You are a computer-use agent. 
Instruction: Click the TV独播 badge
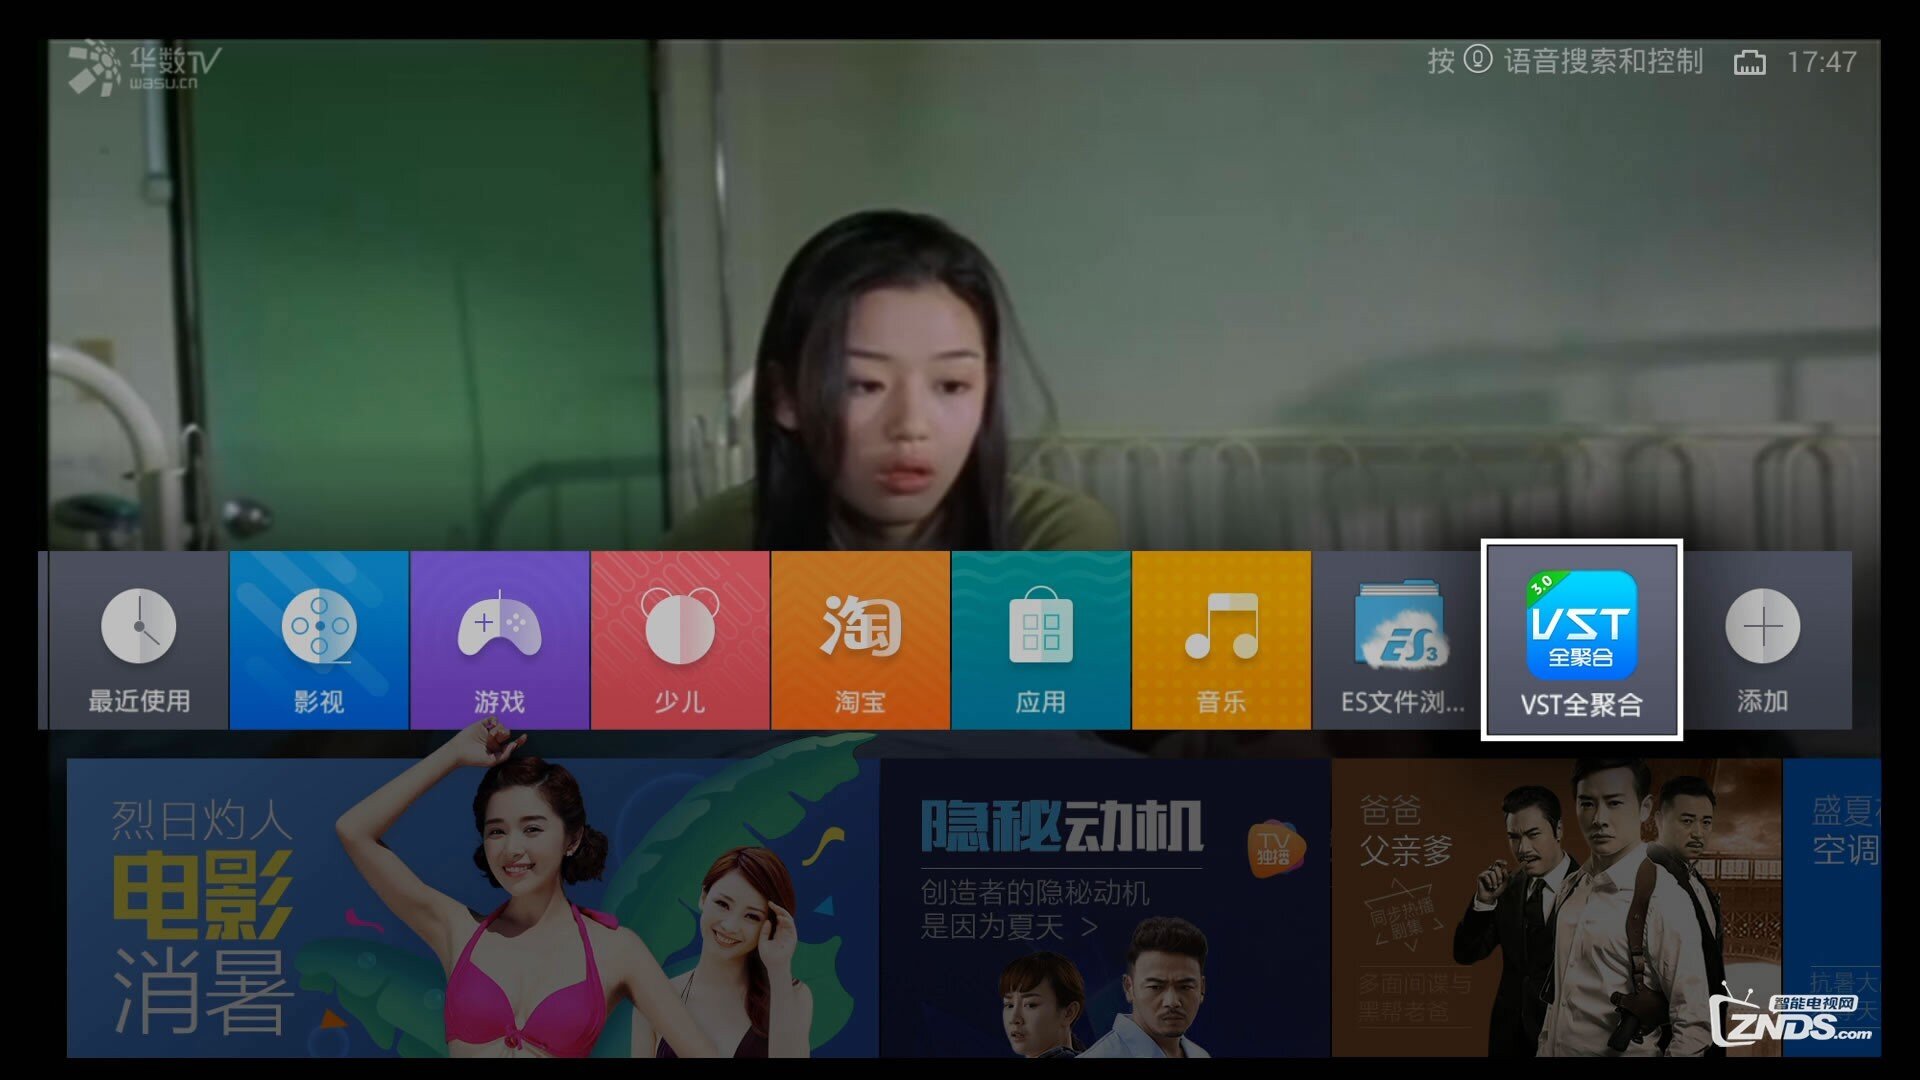click(x=1275, y=849)
